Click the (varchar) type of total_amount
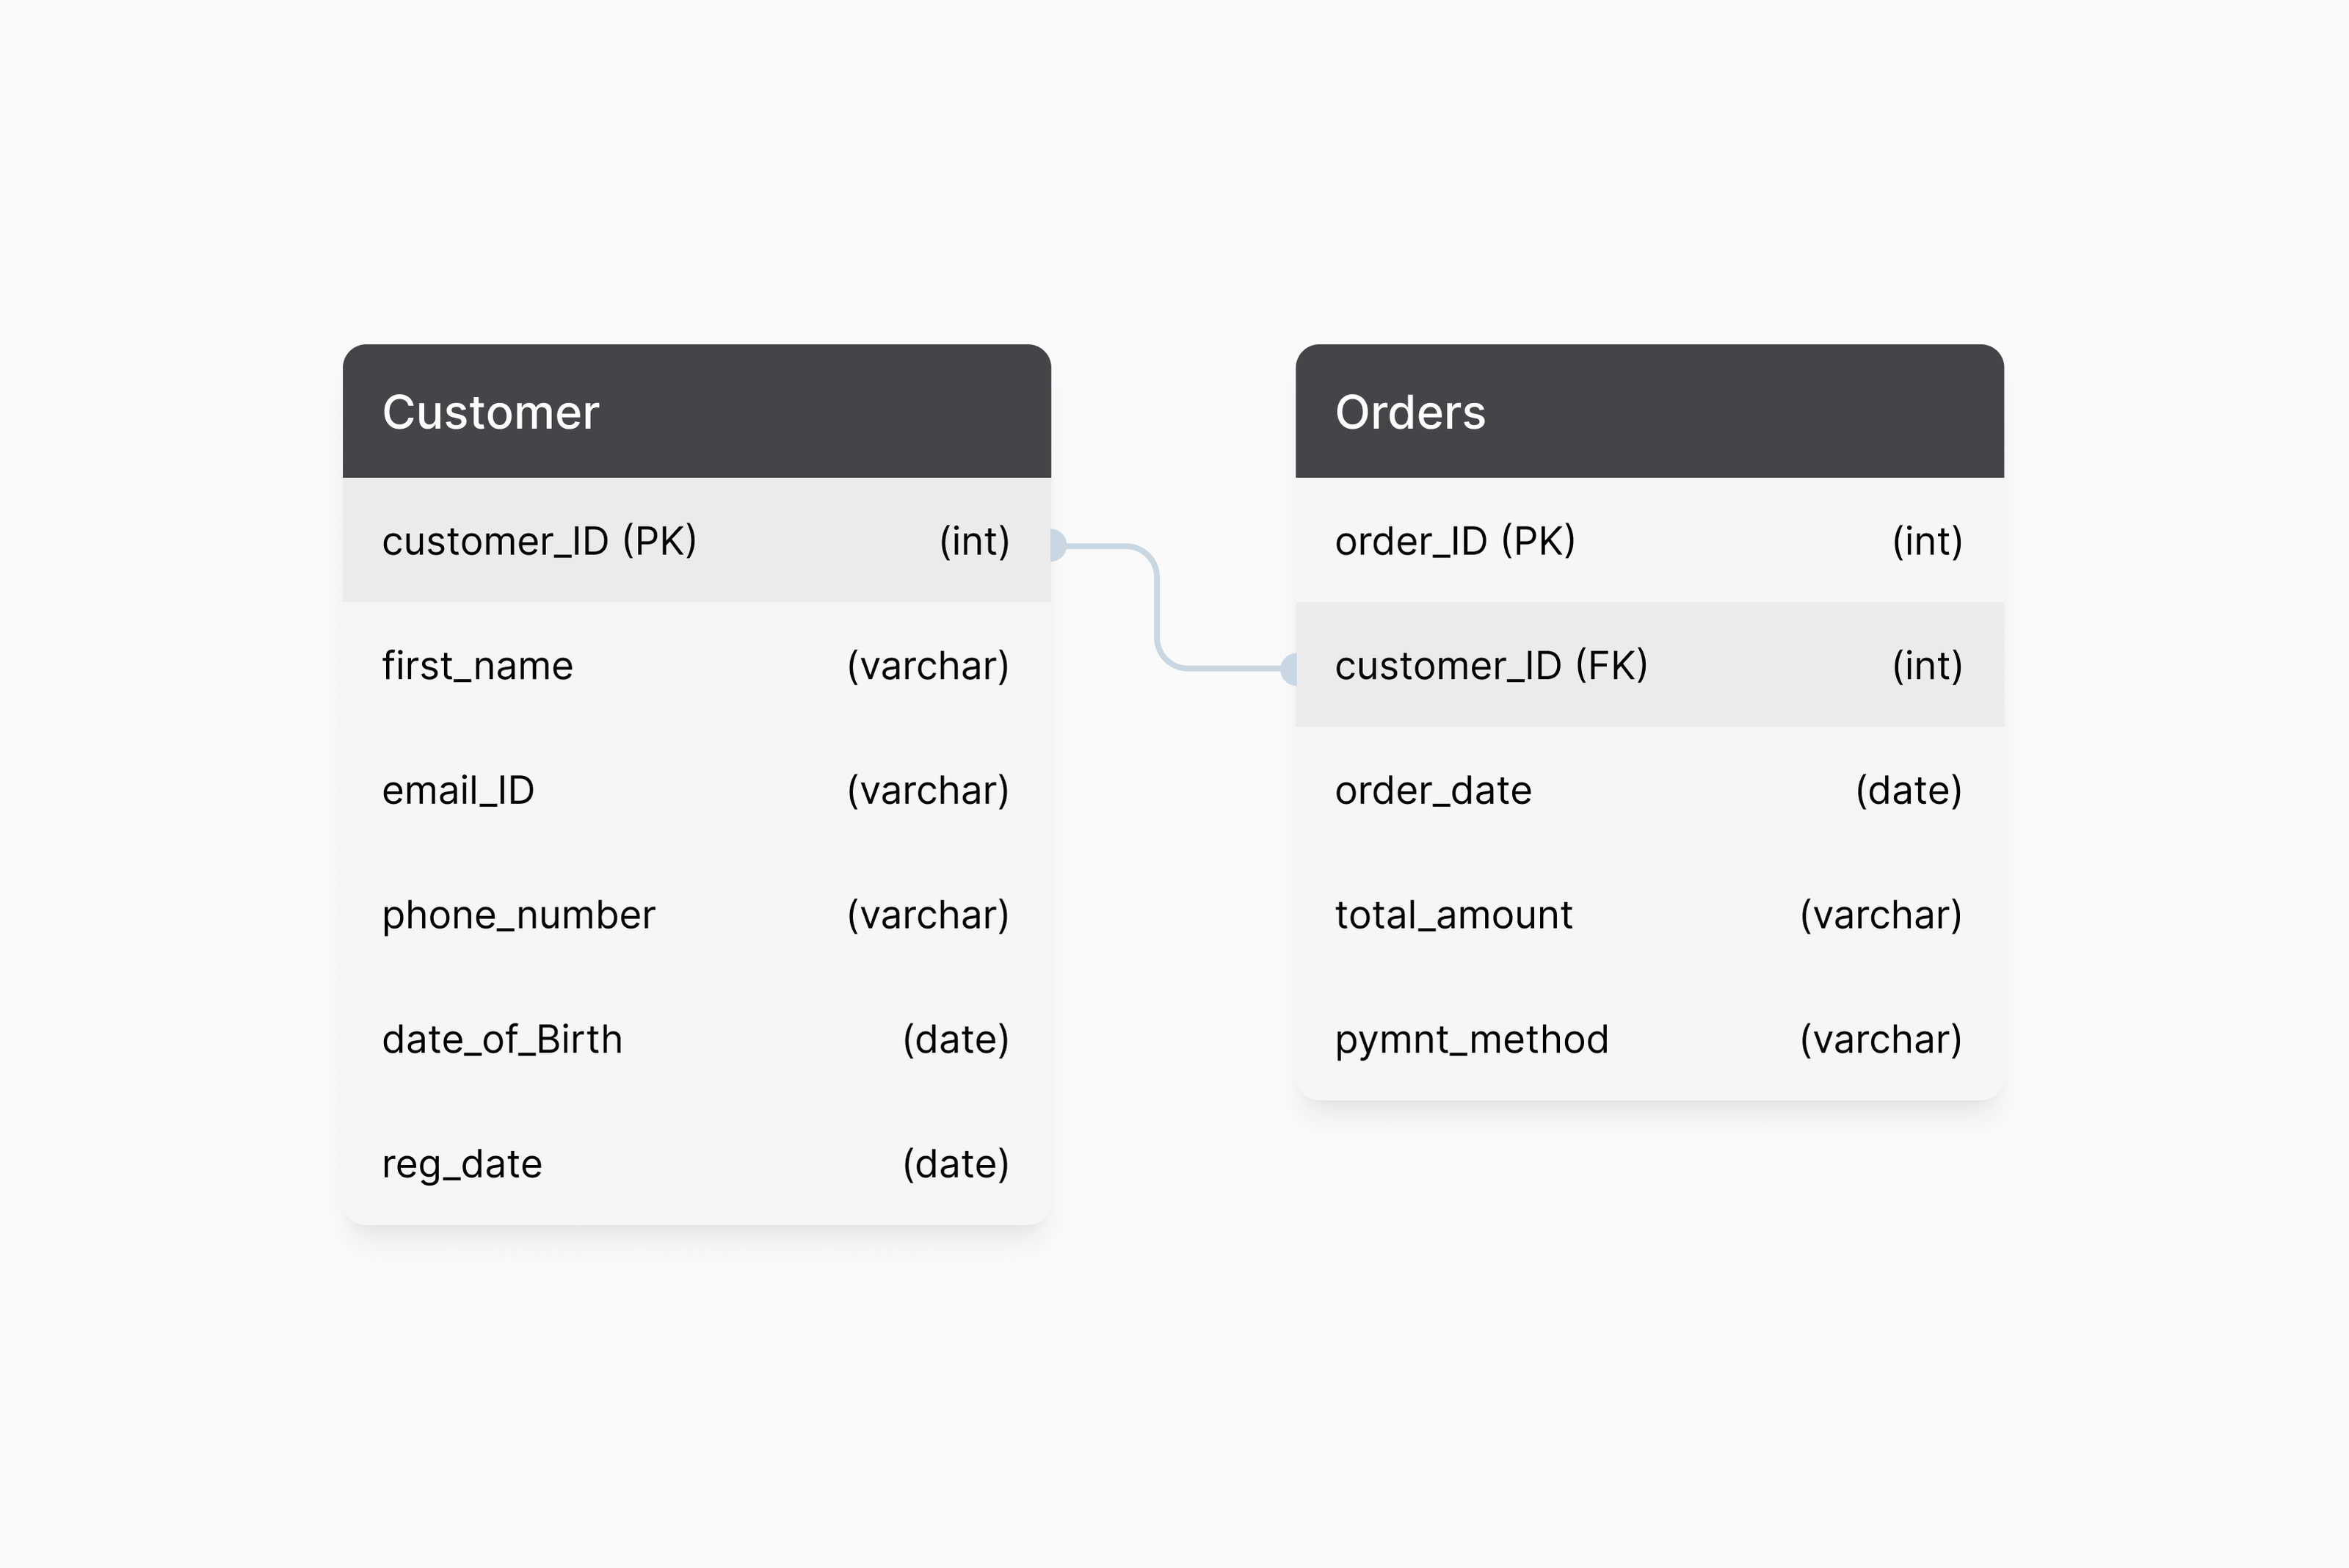The height and width of the screenshot is (1568, 2349). click(1880, 915)
